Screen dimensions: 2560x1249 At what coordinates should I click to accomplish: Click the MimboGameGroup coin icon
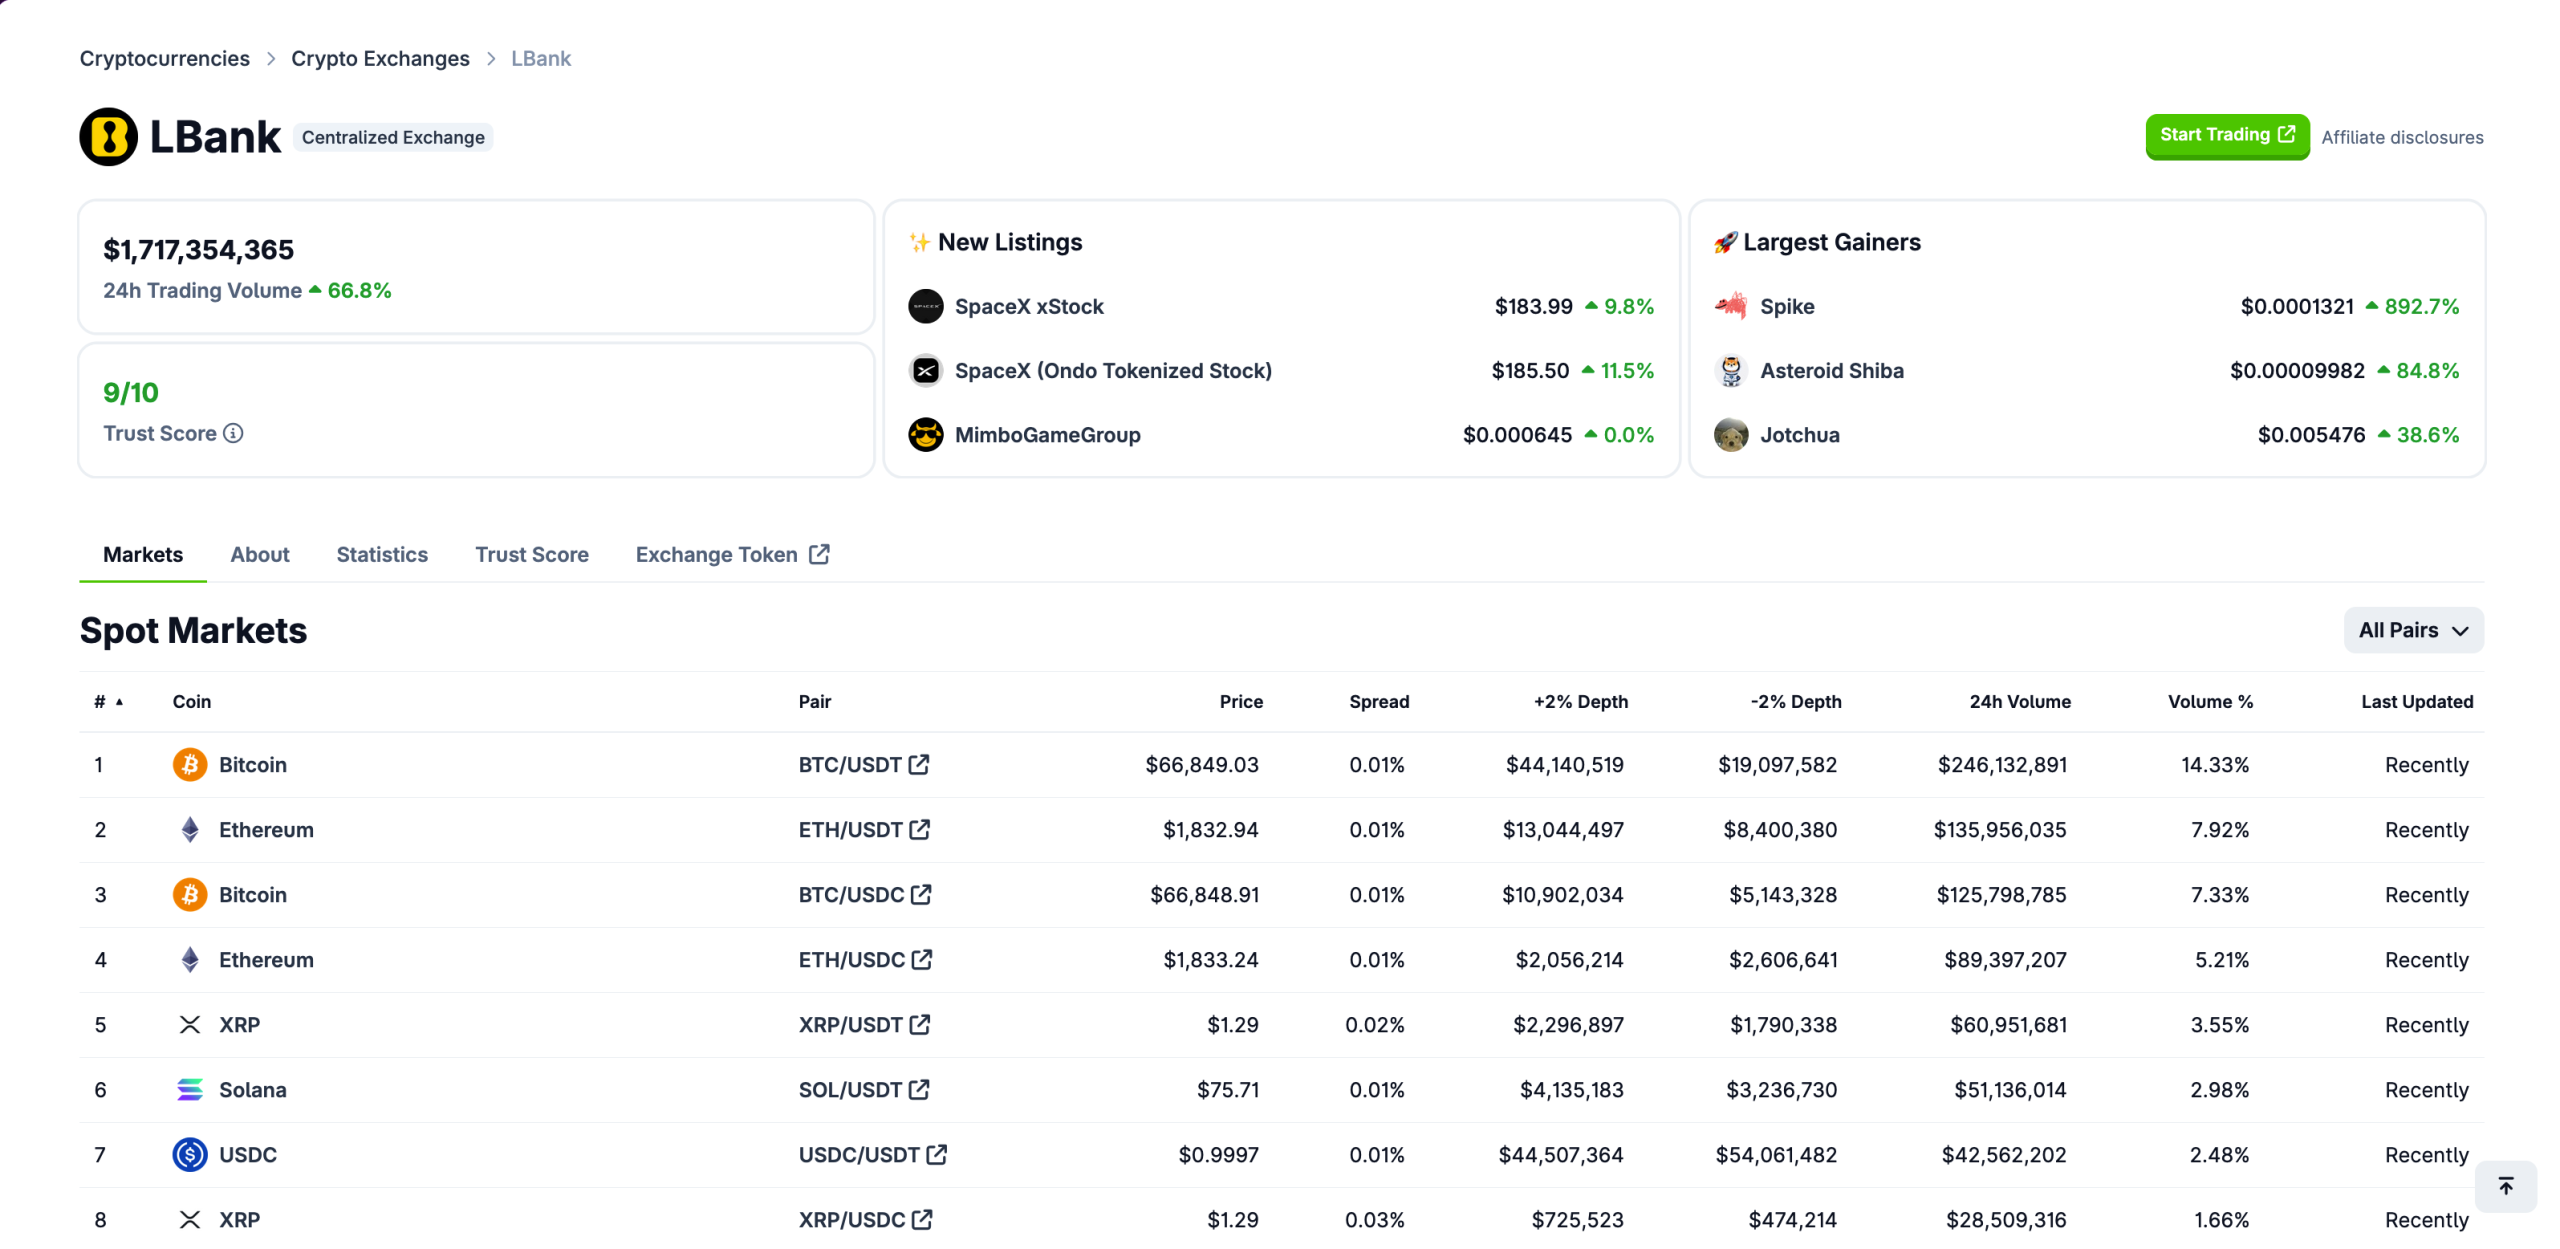click(x=925, y=435)
